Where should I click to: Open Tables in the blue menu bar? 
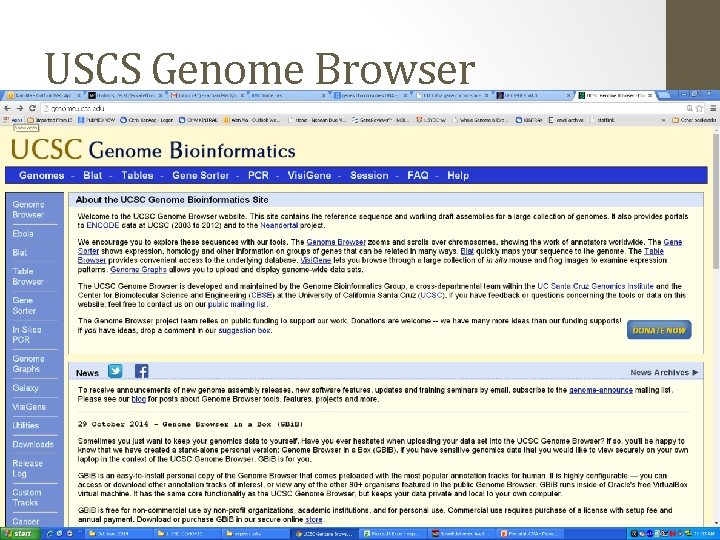[x=137, y=175]
